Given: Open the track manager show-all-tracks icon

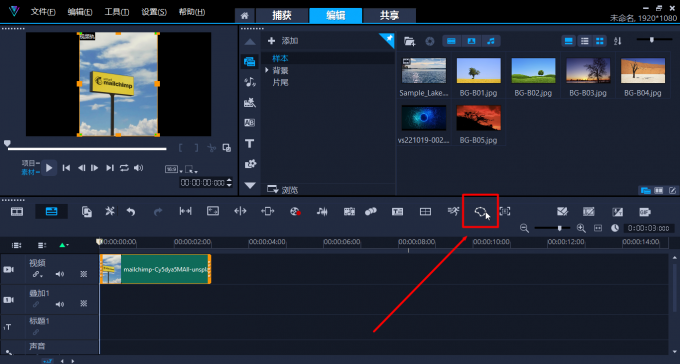Looking at the screenshot, I should (16, 245).
